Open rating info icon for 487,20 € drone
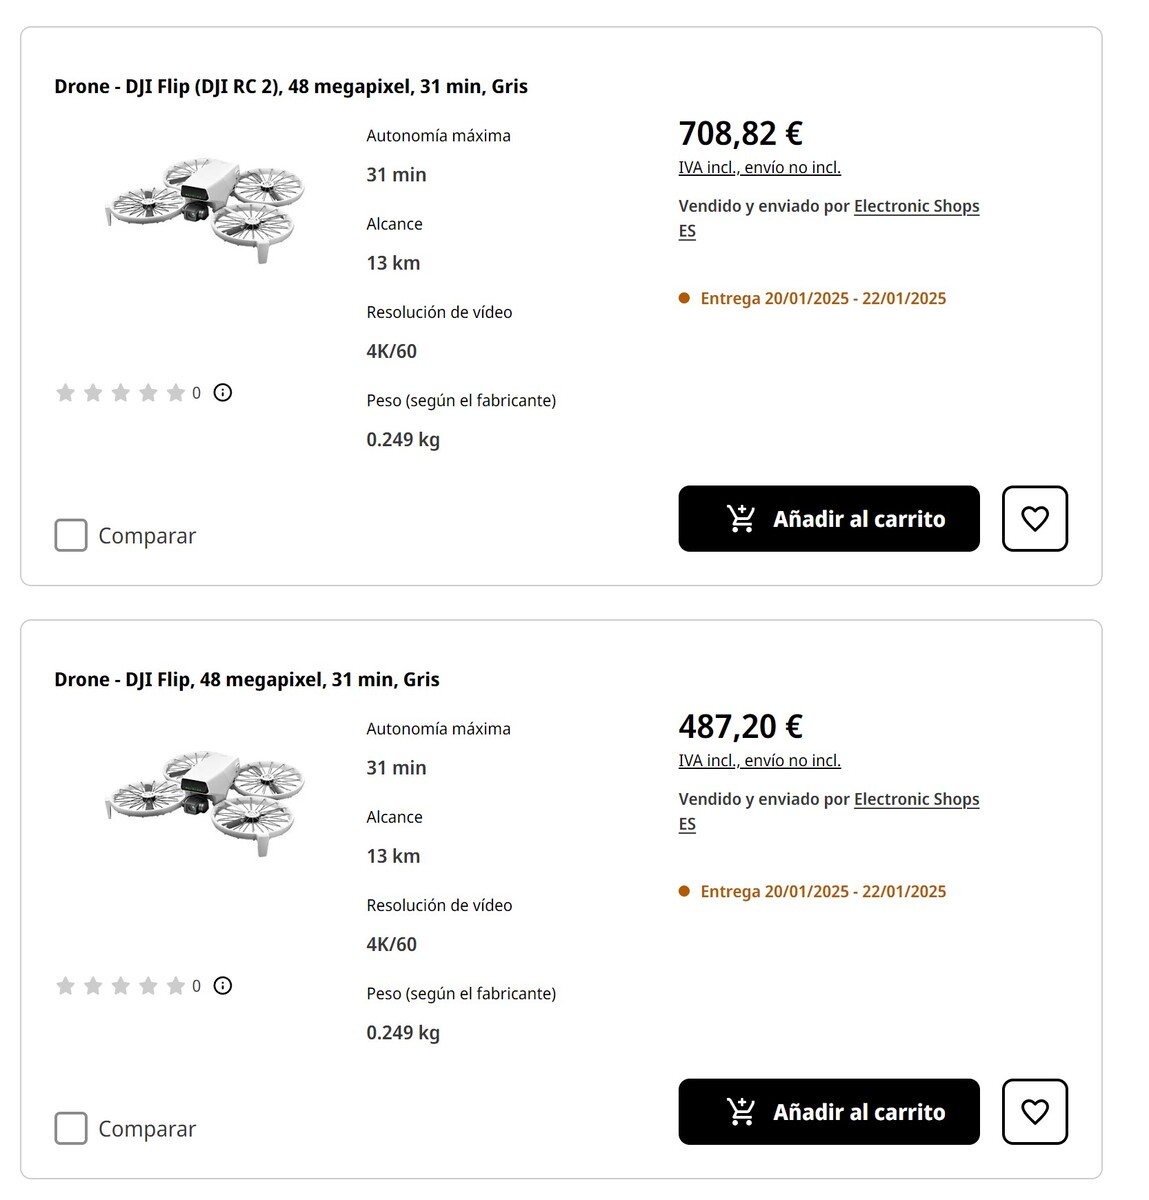 [223, 986]
